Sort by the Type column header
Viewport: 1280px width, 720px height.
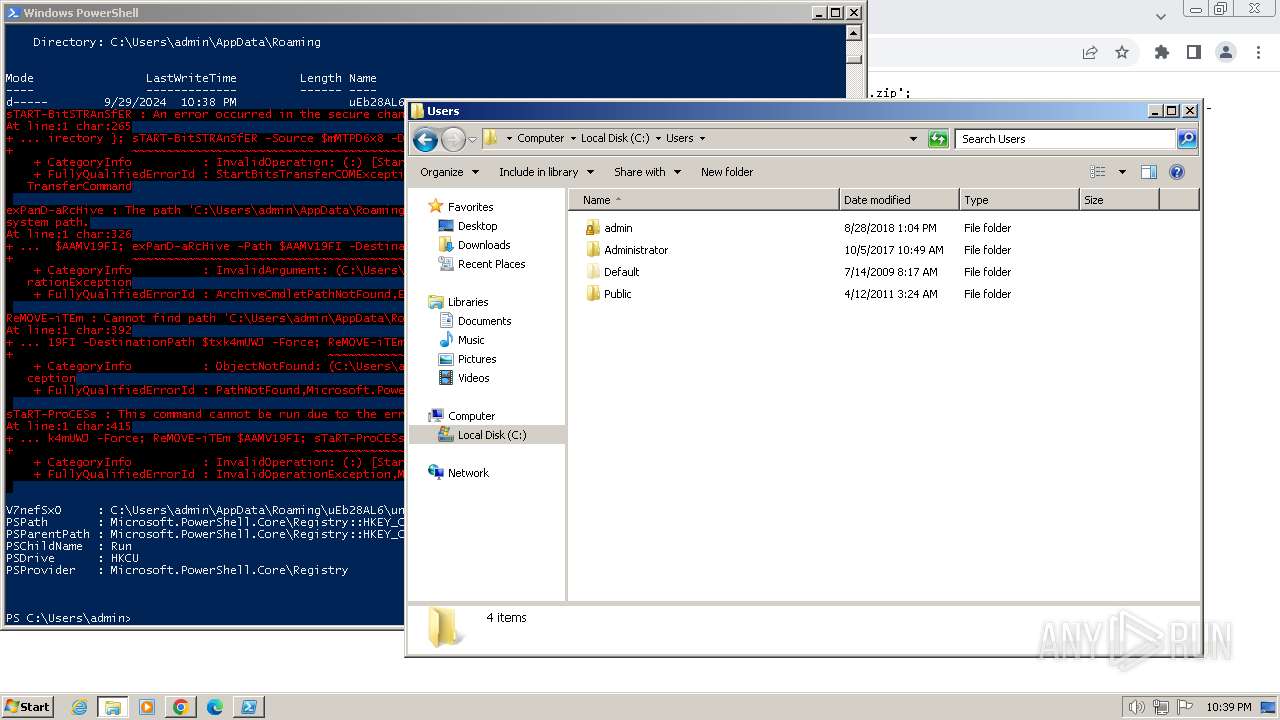[1019, 200]
